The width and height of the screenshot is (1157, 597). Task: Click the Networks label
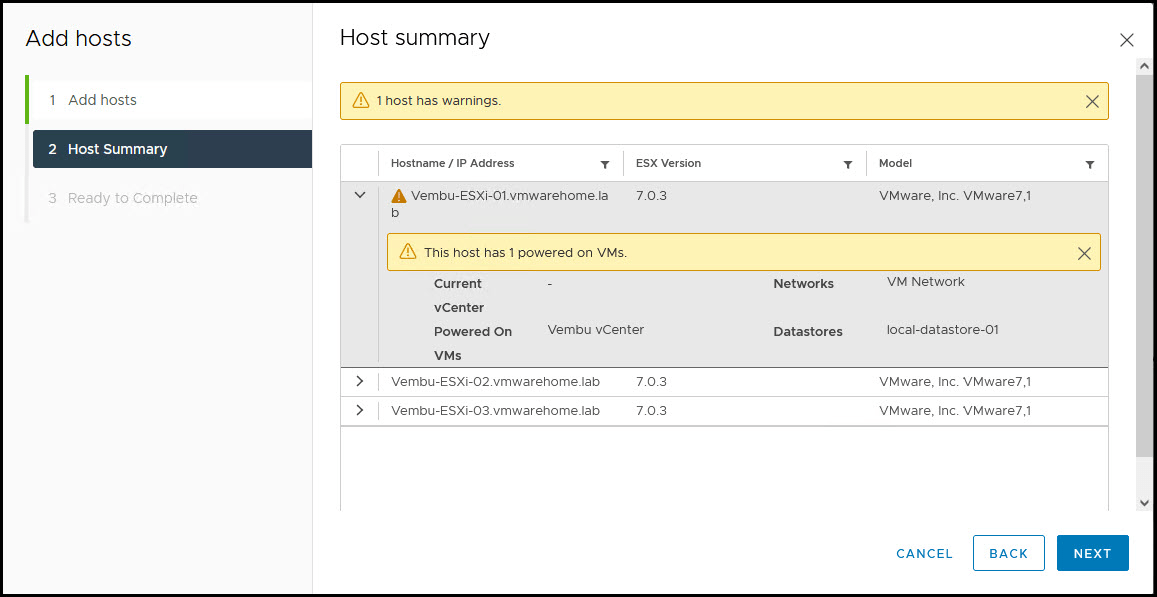point(804,284)
